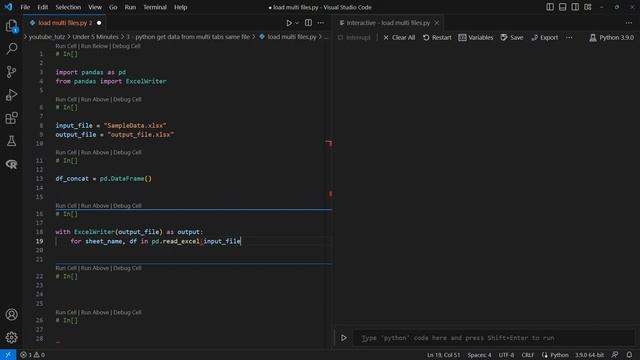640x360 pixels.
Task: Go to line via Ln 19, Col 51
Action: [444, 355]
